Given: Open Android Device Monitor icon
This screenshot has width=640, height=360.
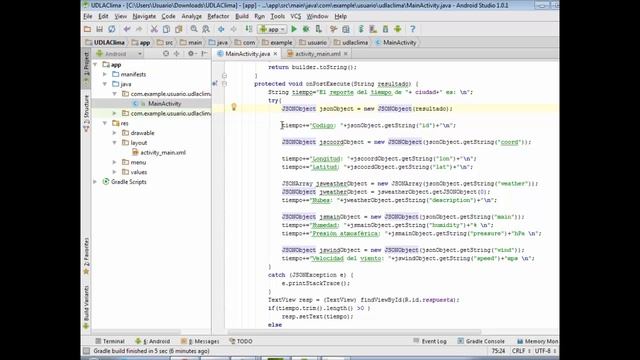Looking at the screenshot, I should pos(398,29).
